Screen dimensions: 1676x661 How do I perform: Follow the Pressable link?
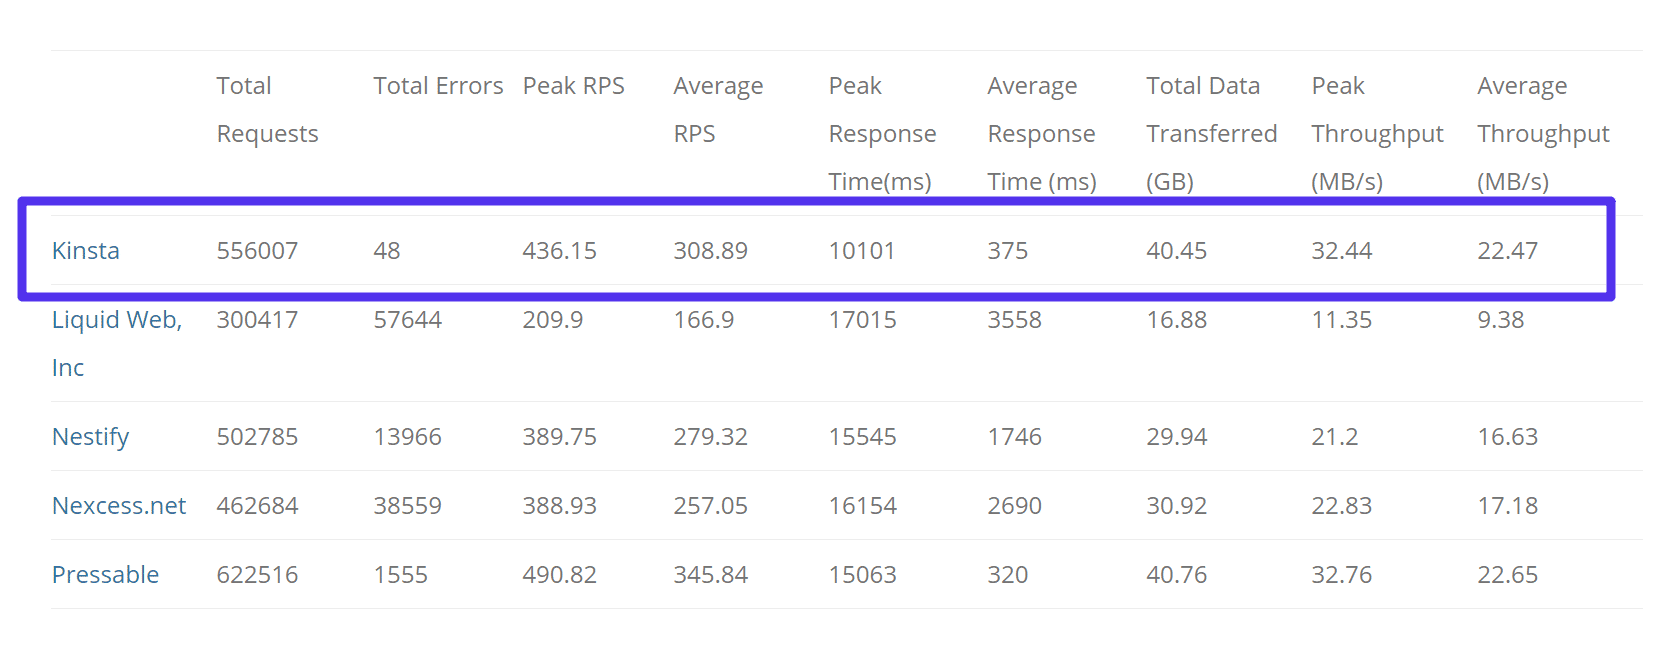tap(105, 575)
